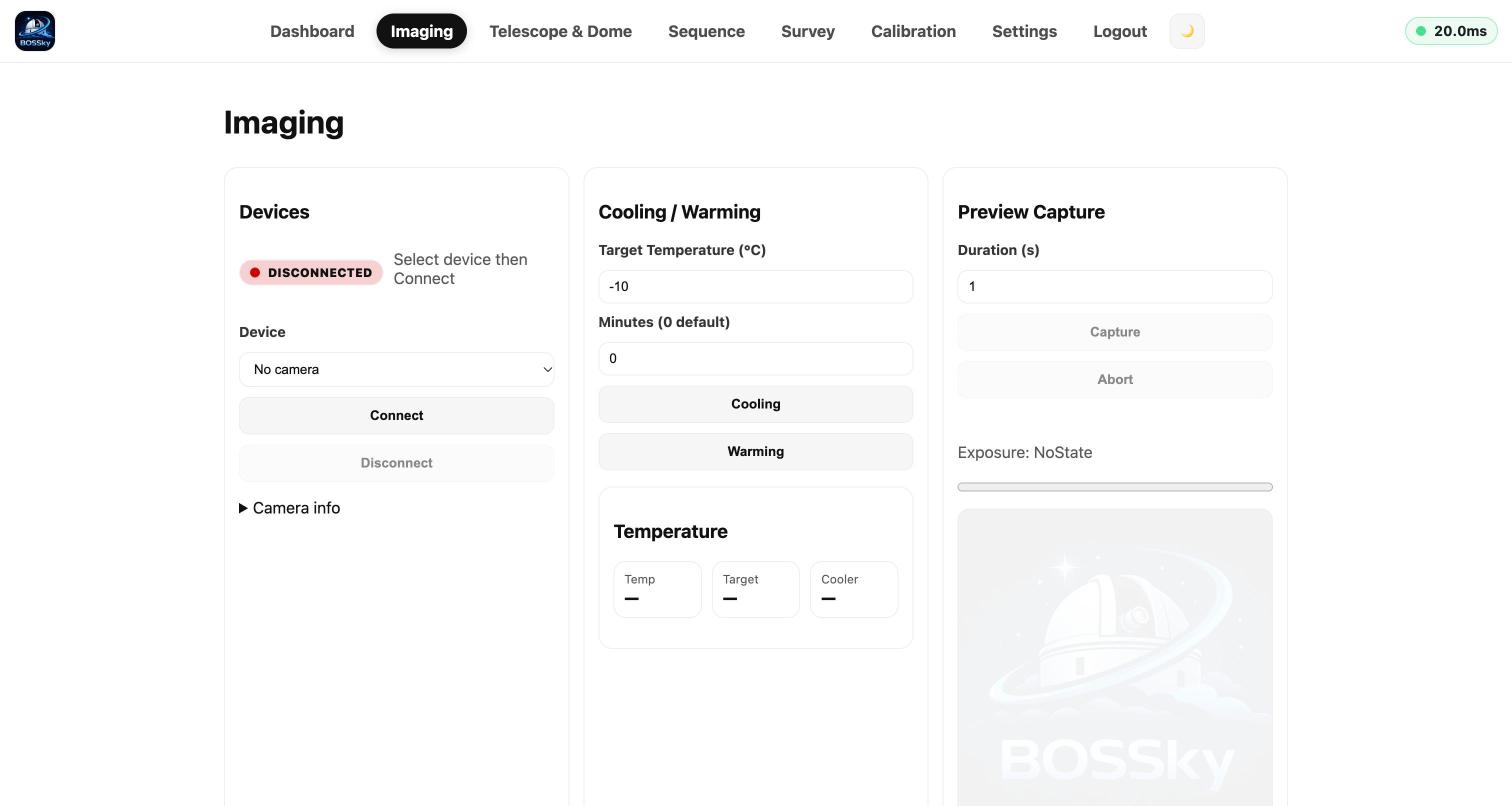Click the Disconnect button

coord(396,463)
